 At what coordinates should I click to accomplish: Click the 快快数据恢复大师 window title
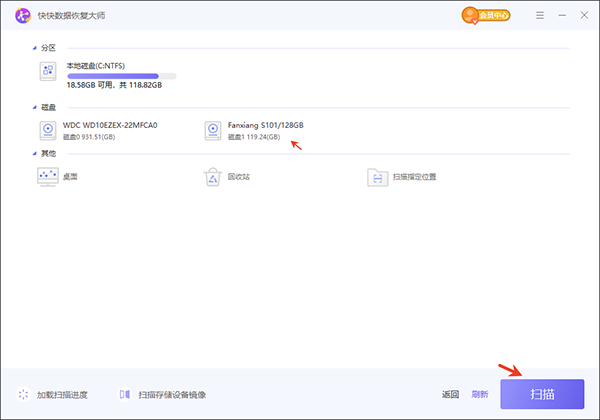(x=71, y=16)
